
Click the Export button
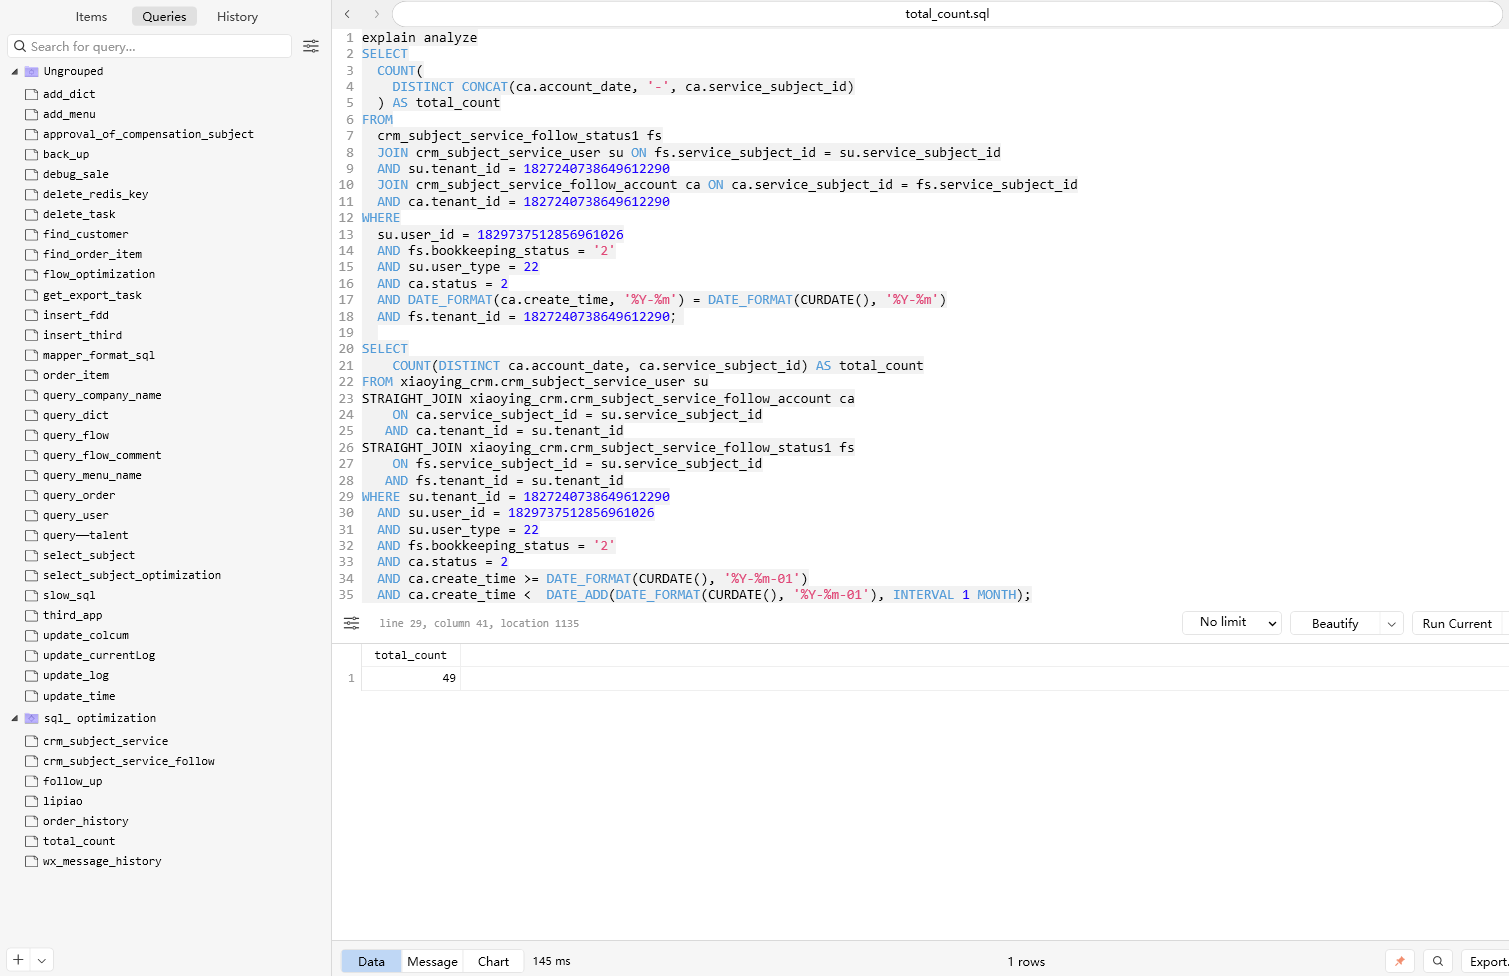point(1486,961)
